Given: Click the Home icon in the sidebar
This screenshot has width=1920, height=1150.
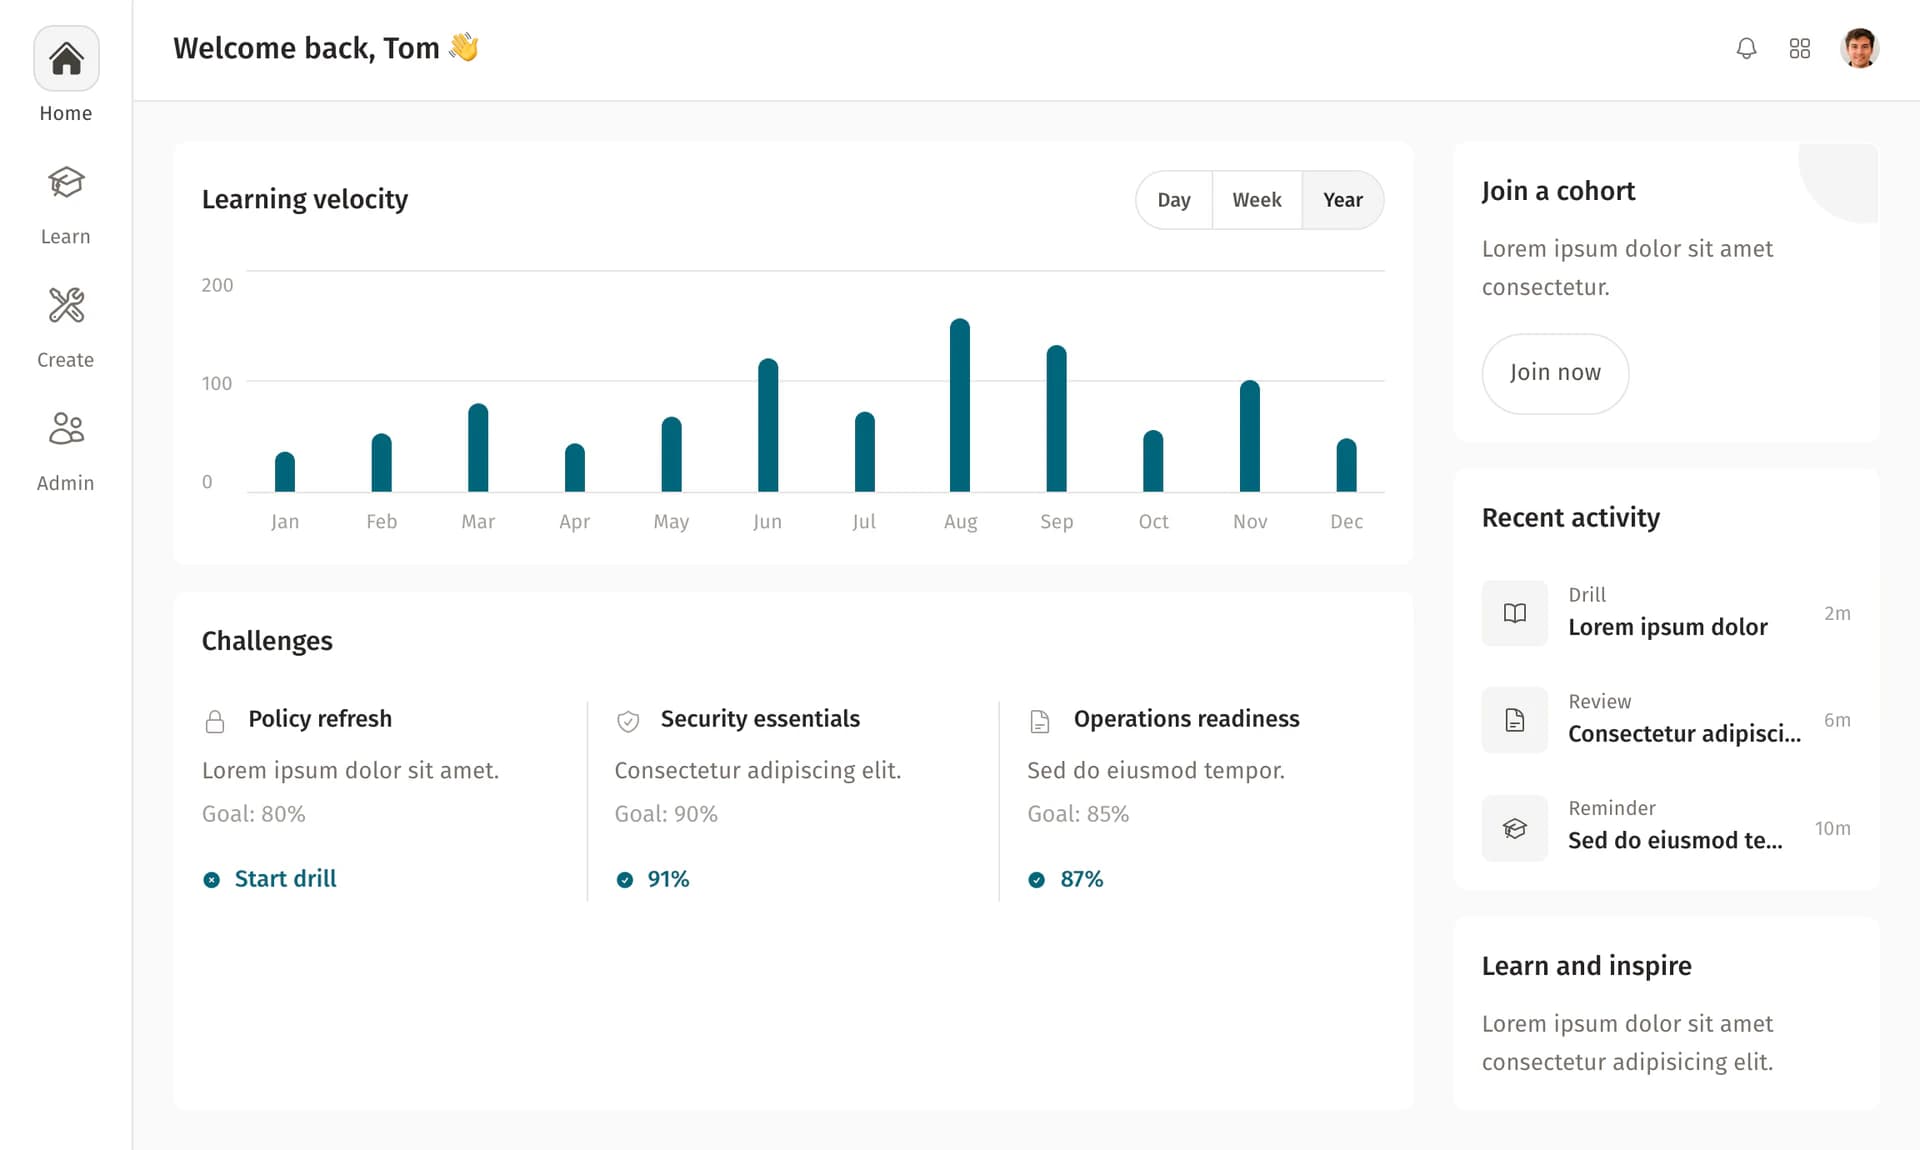Looking at the screenshot, I should point(66,58).
